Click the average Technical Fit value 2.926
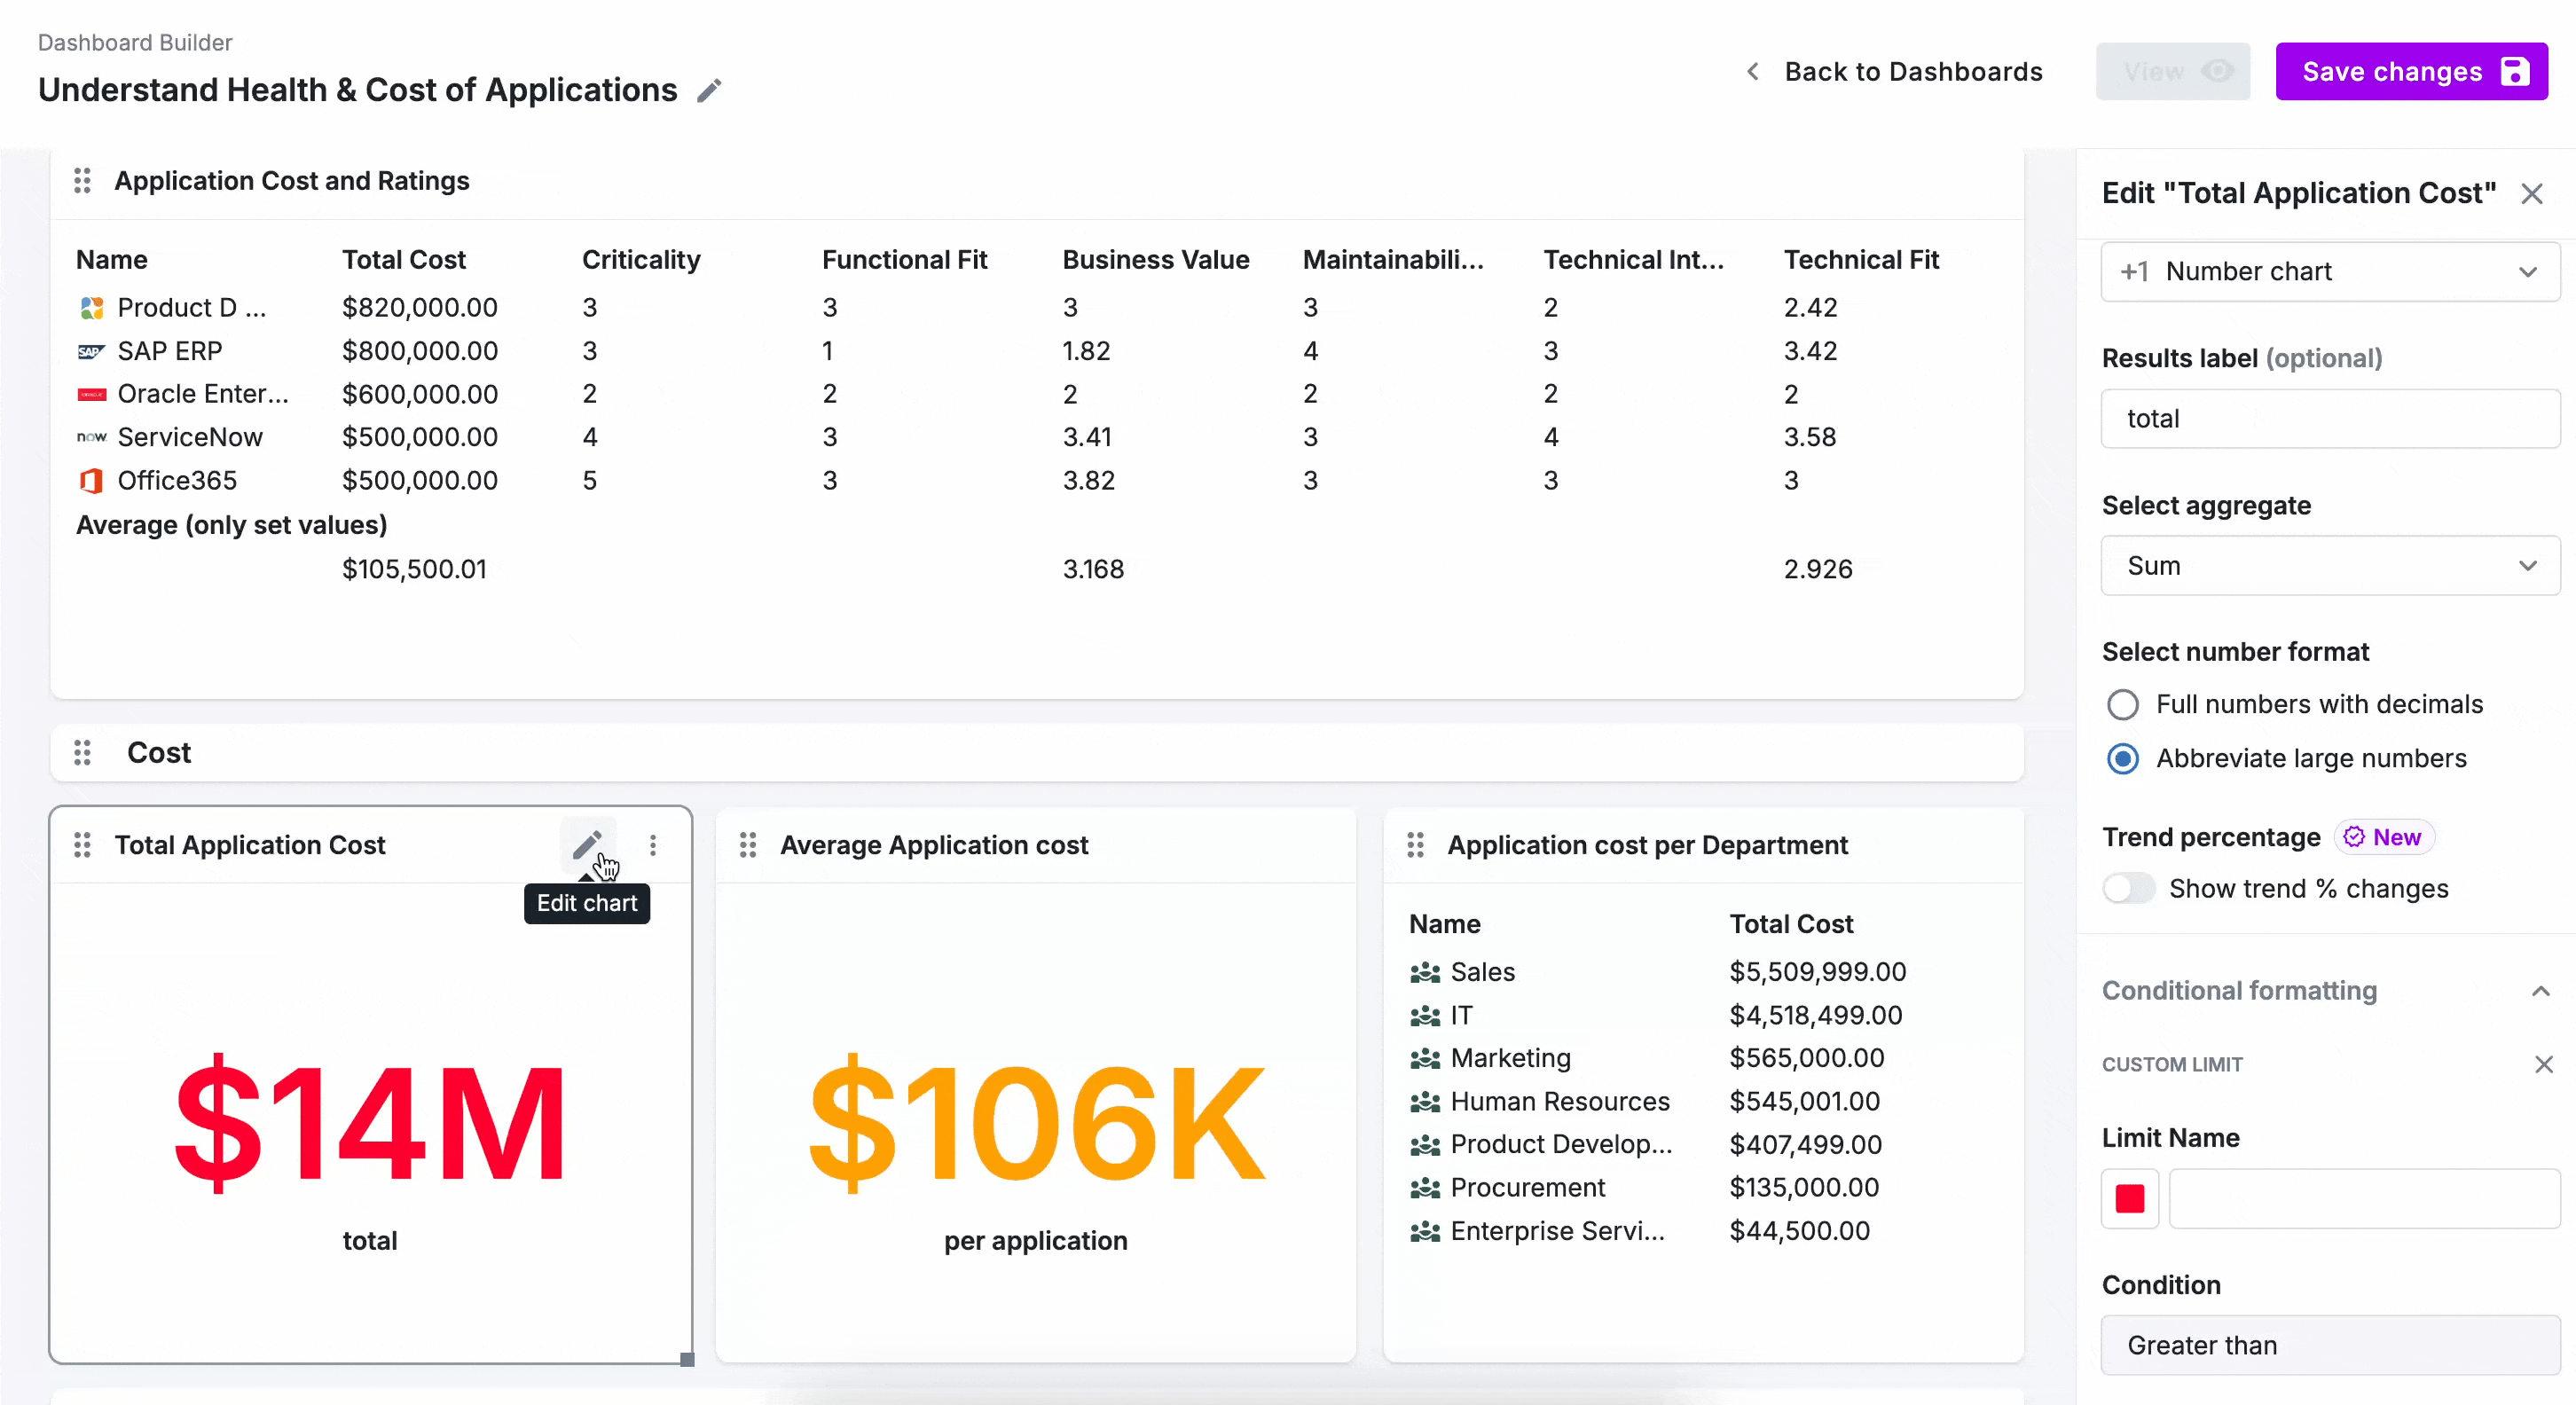Image resolution: width=2576 pixels, height=1405 pixels. click(1818, 569)
